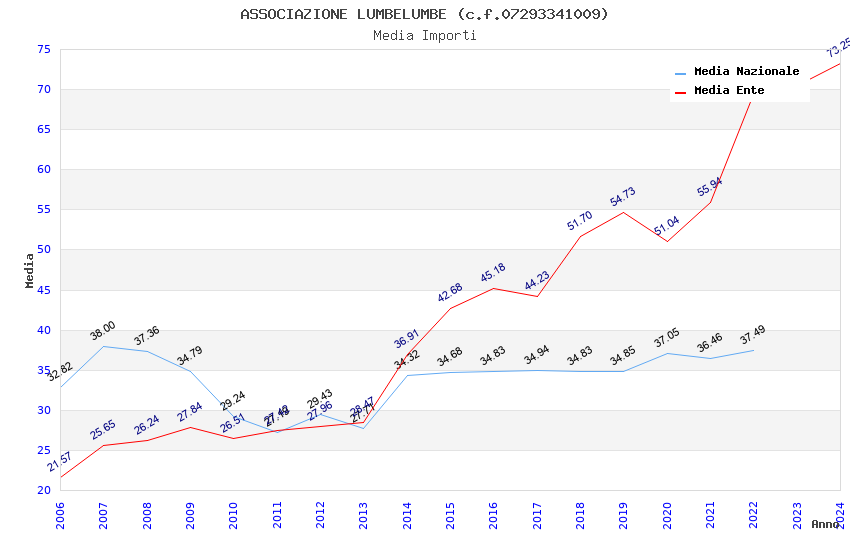Click the data label 21.57
This screenshot has width=850, height=550.
(x=60, y=462)
